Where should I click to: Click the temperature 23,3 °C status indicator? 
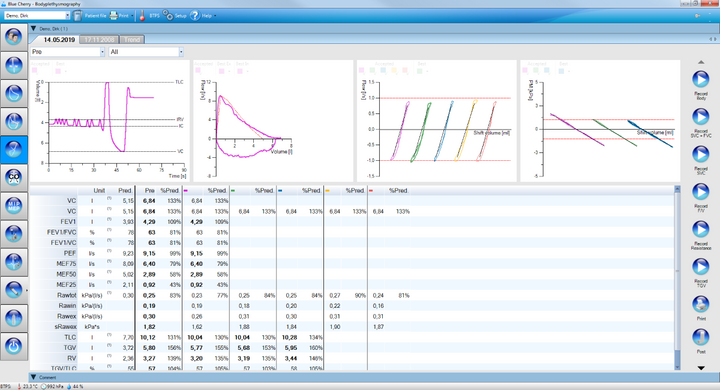(x=28, y=387)
